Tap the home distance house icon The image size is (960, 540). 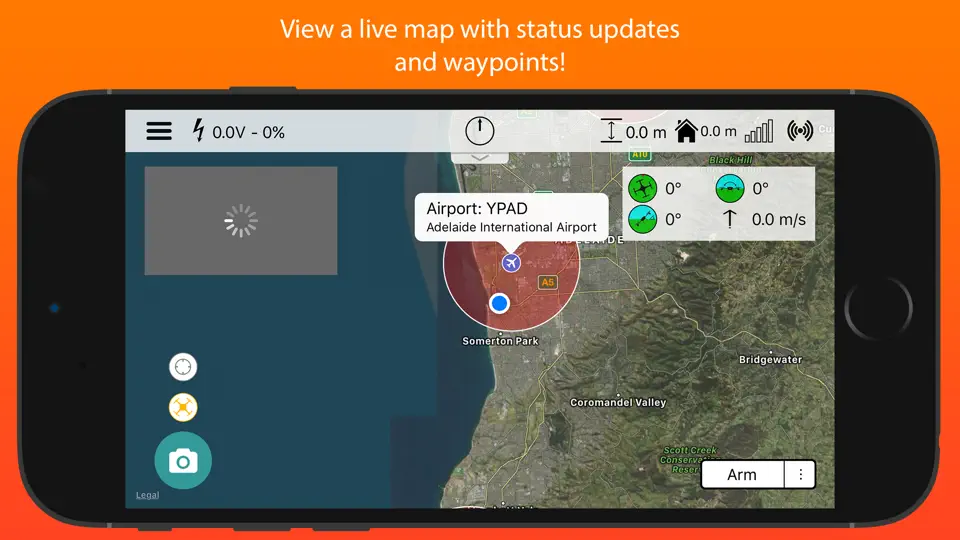[x=686, y=131]
